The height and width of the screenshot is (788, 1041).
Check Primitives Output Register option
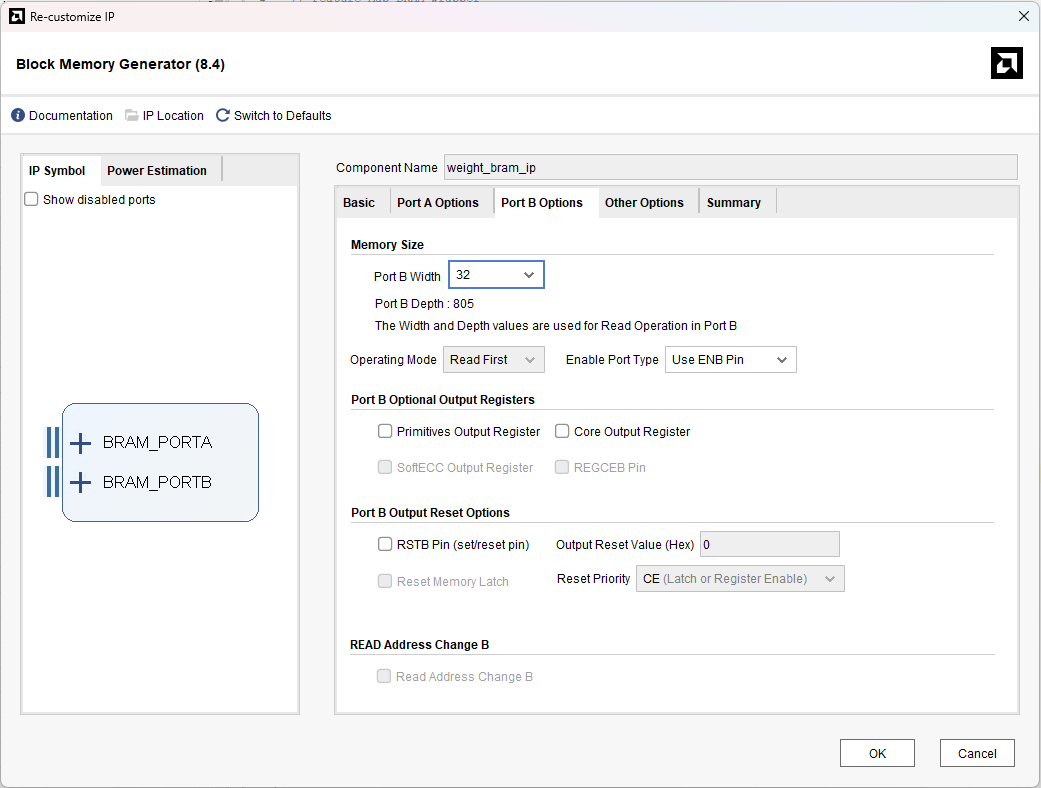pos(385,432)
